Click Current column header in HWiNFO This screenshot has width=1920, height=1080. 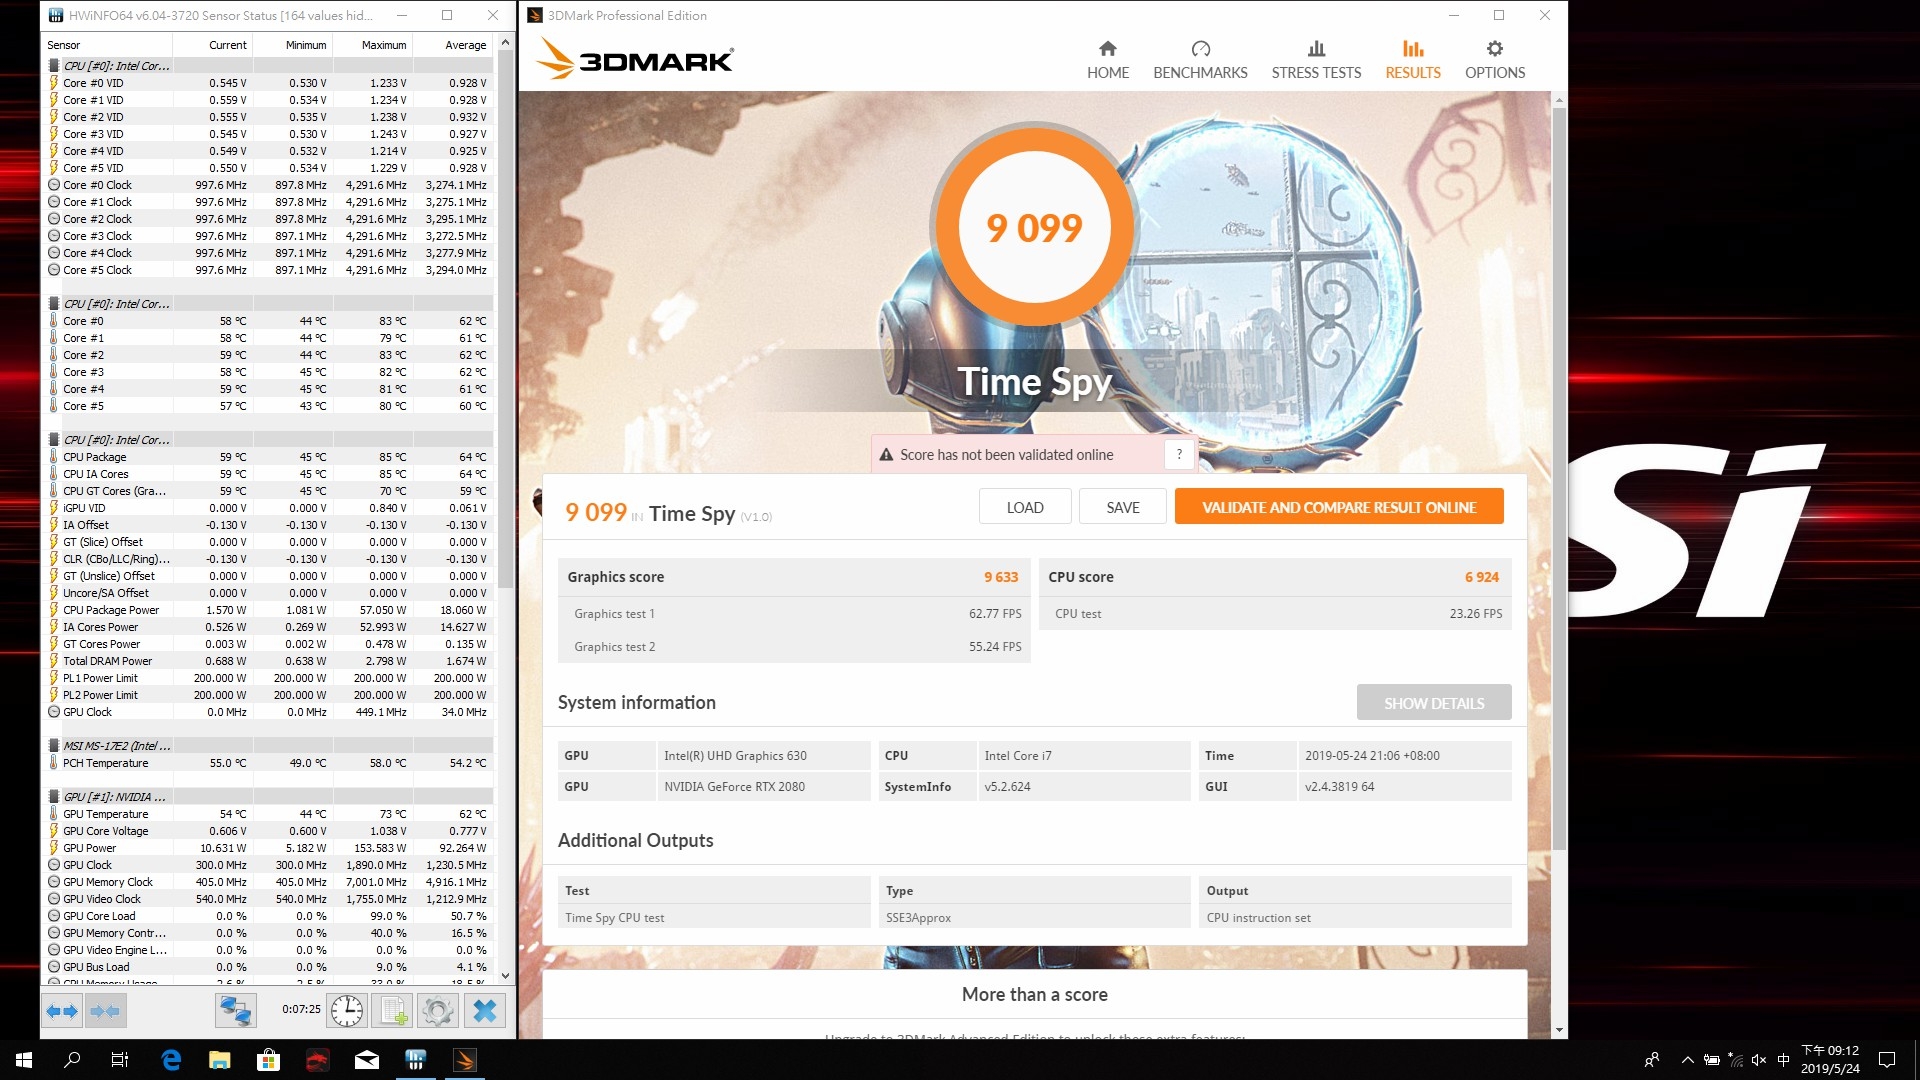212,45
